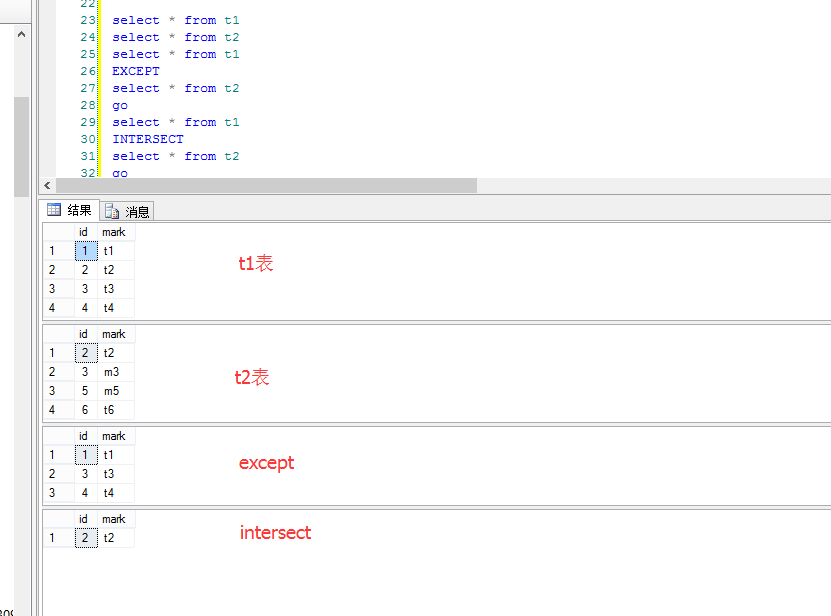831x616 pixels.
Task: Click the EXCEPT keyword on line 26
Action: pos(136,71)
